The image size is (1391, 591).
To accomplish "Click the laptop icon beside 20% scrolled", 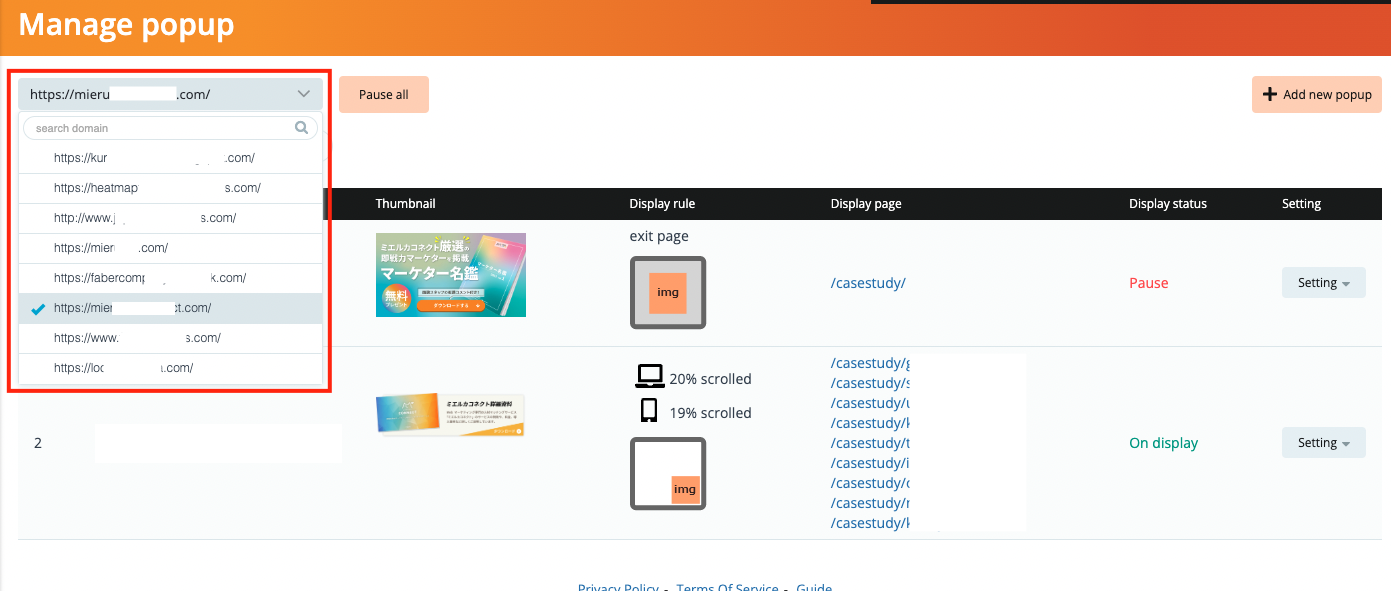I will pyautogui.click(x=650, y=375).
